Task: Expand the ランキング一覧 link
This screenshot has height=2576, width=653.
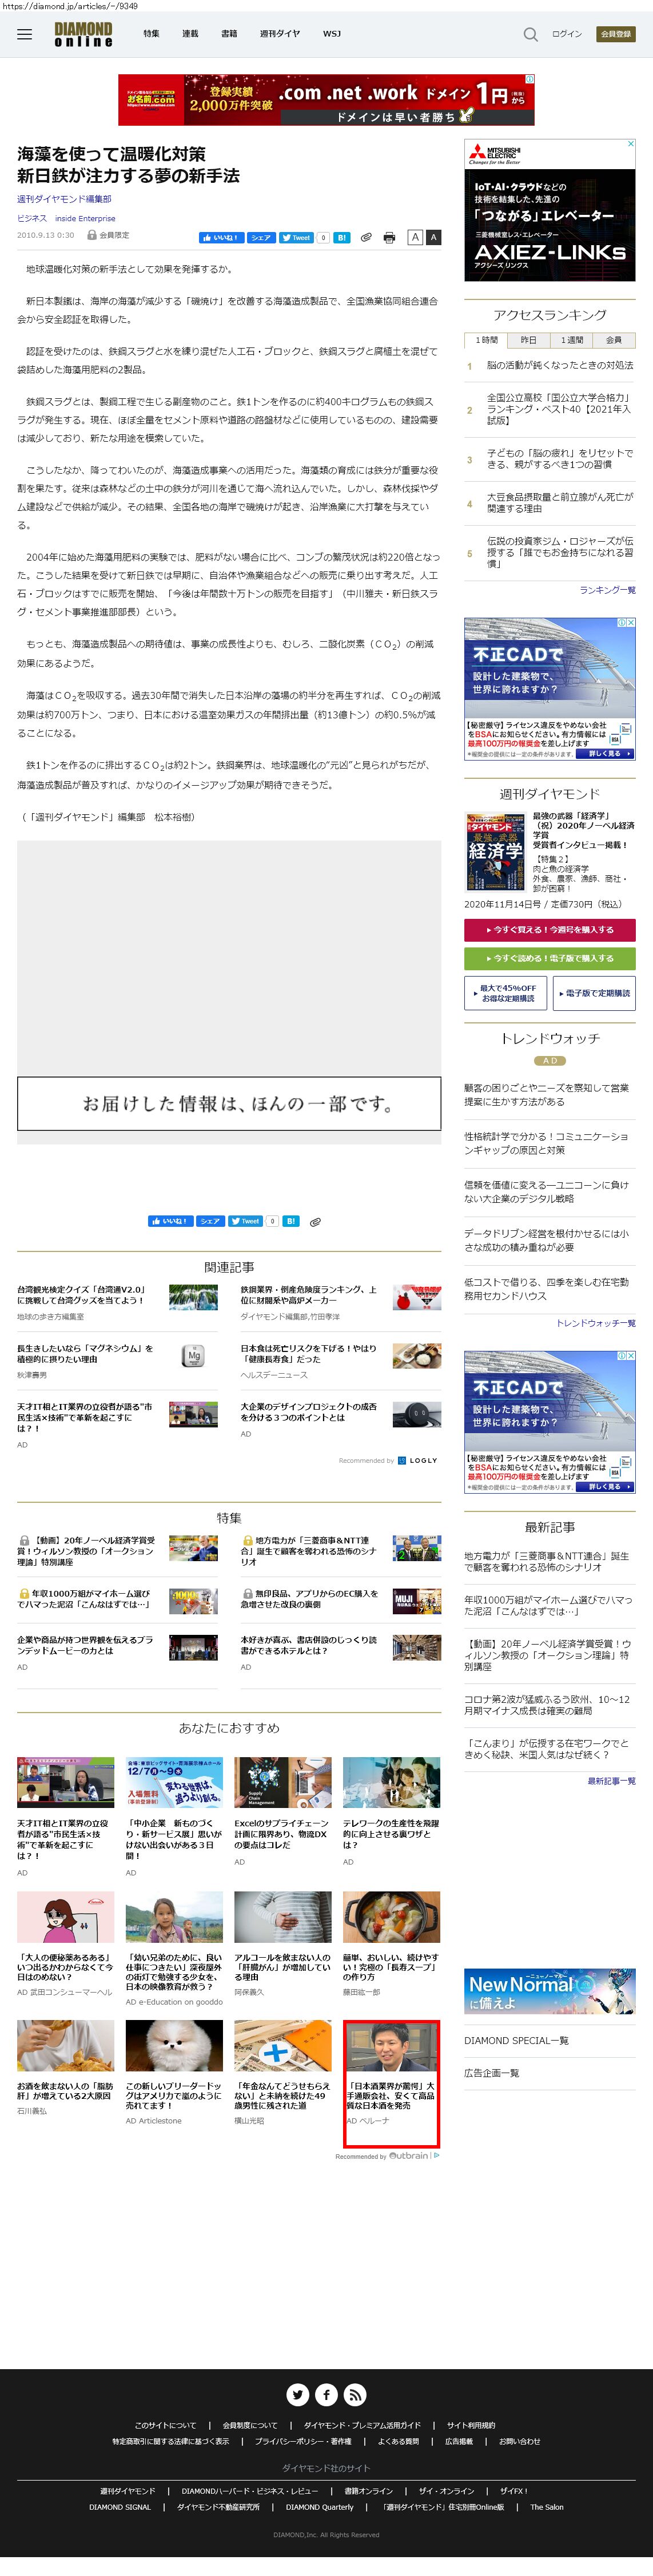Action: click(607, 590)
